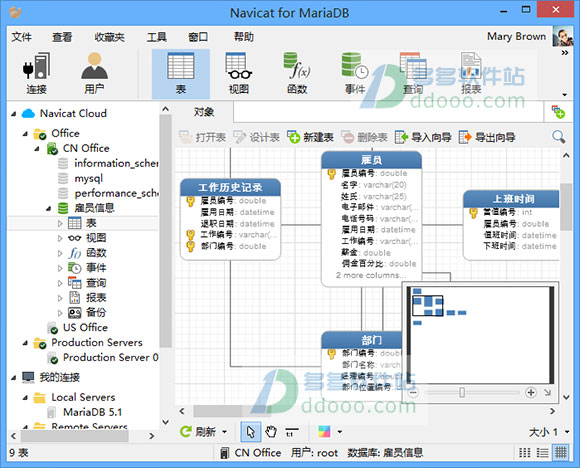Select the 视图 view toolbar icon

pyautogui.click(x=239, y=73)
